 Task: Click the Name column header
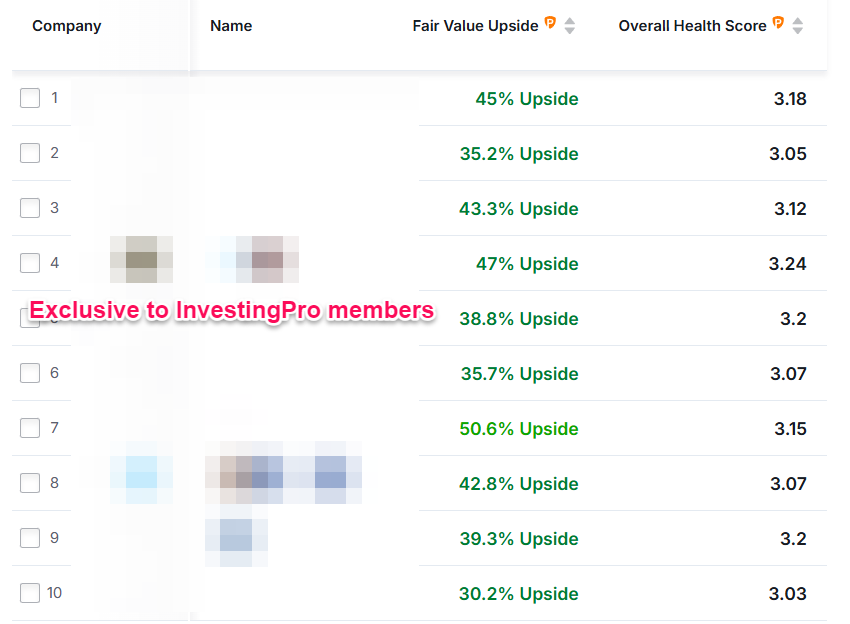[x=231, y=25]
